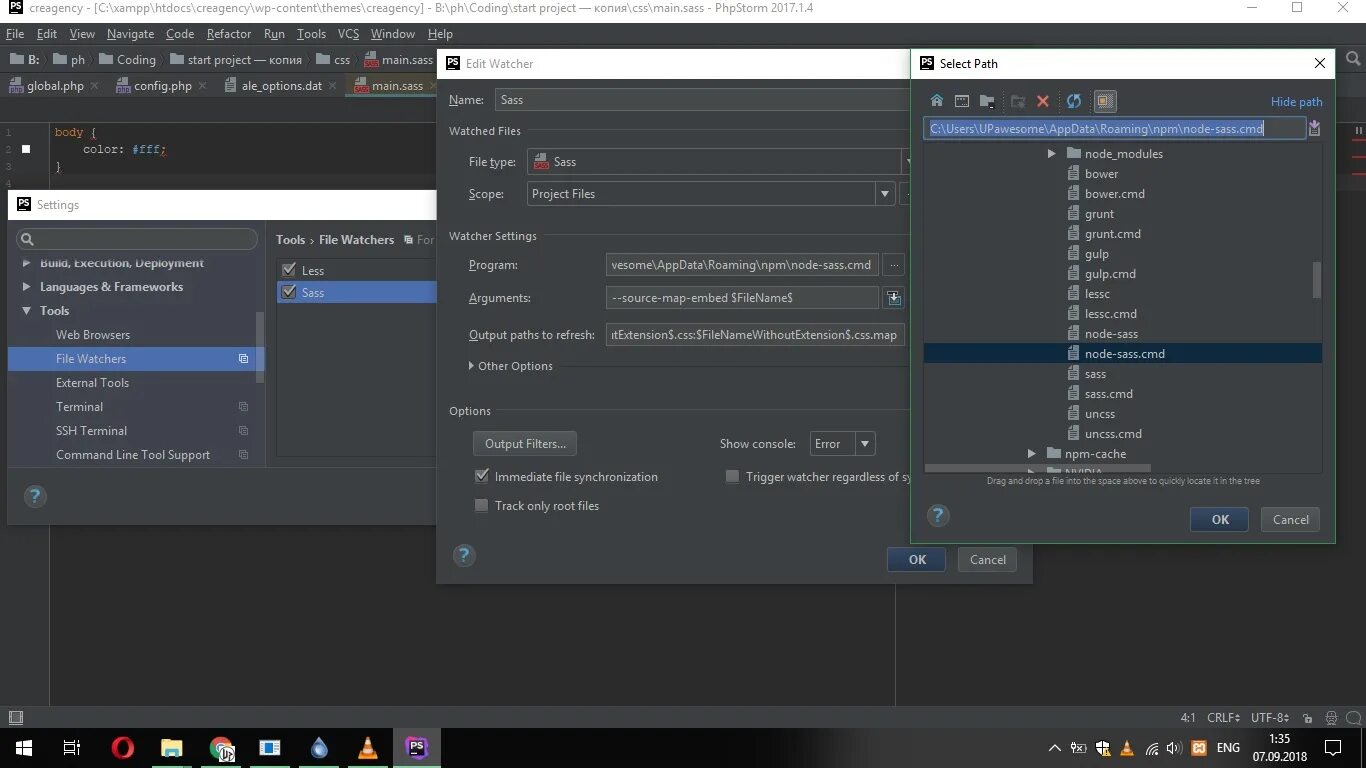This screenshot has width=1366, height=768.
Task: Click tool windows toggle in status bar corner
Action: 16,717
